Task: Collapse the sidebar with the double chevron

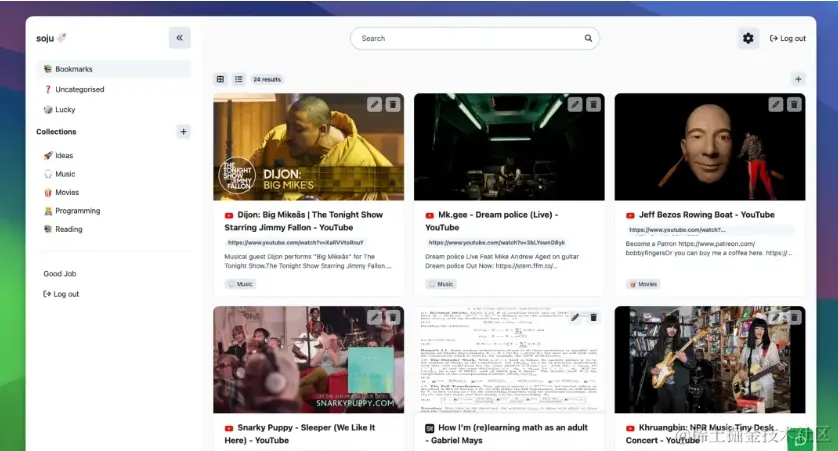Action: pyautogui.click(x=180, y=38)
